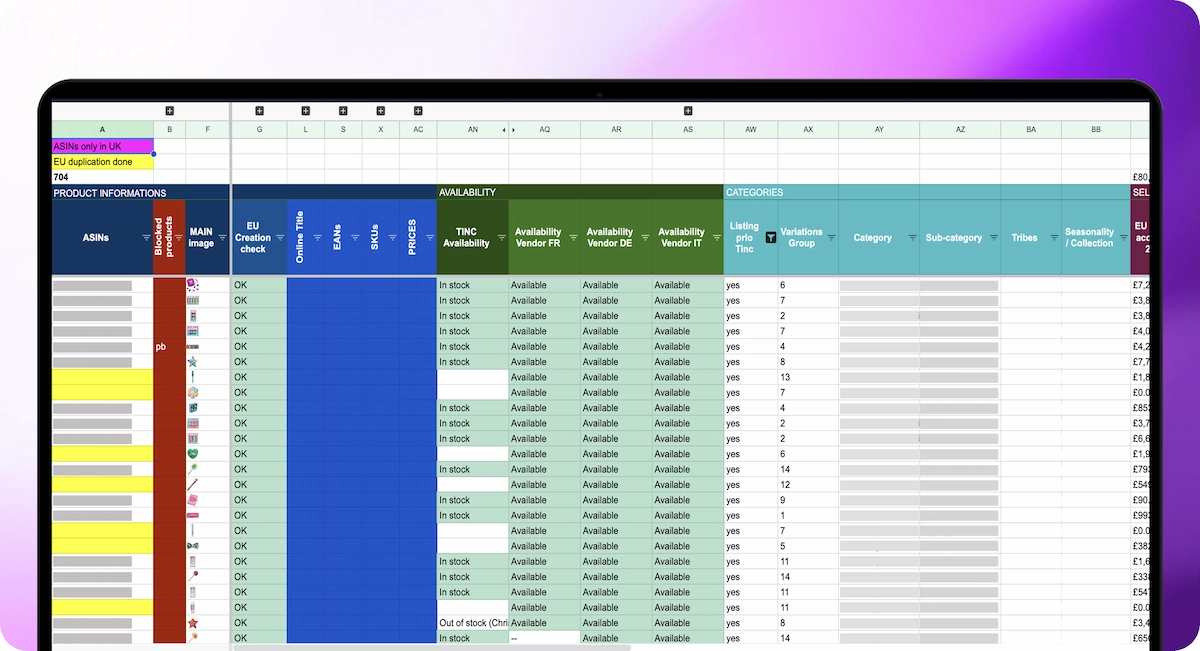1200x651 pixels.
Task: Click the magenta "ASINs only in UK" cell
Action: pyautogui.click(x=102, y=146)
